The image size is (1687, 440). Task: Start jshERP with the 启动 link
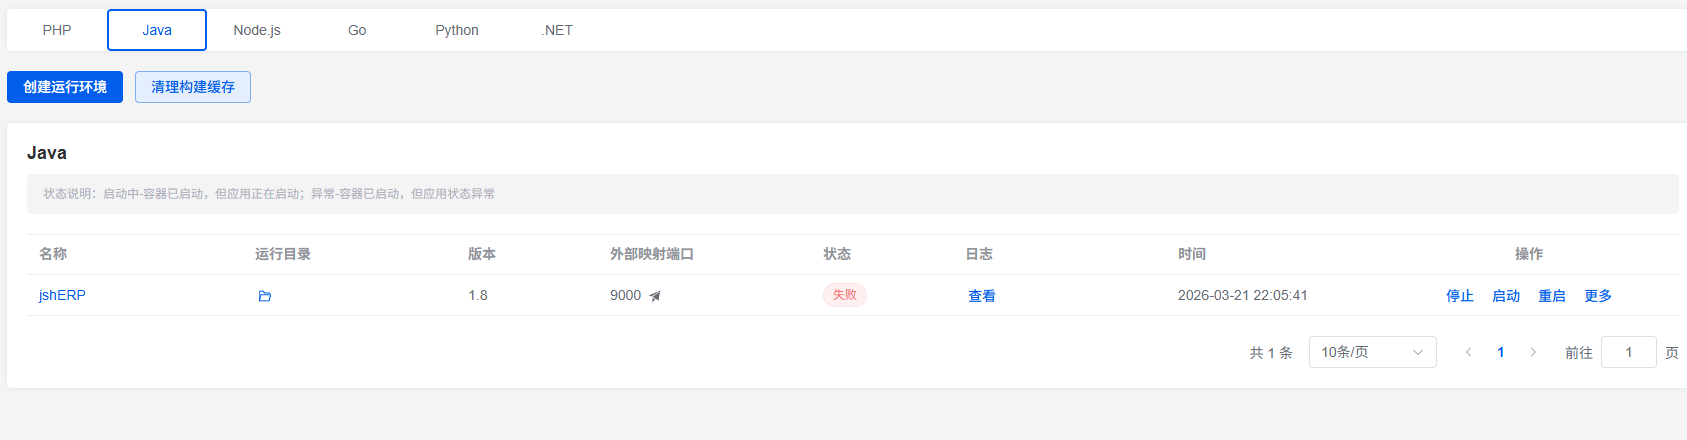(x=1506, y=296)
